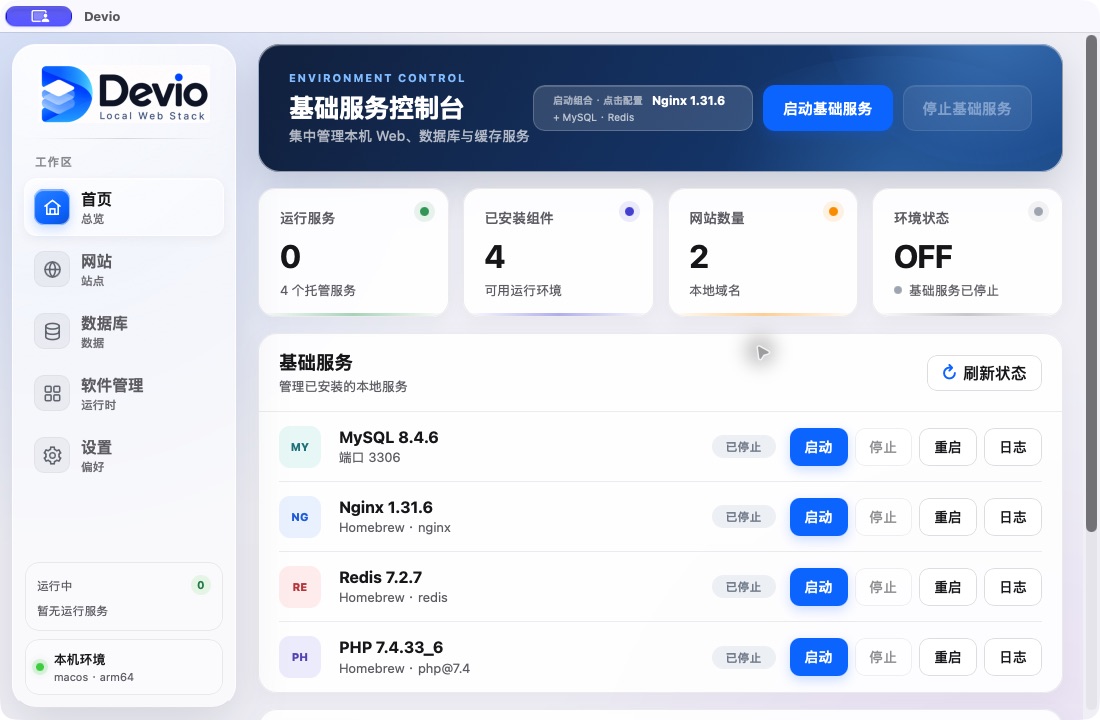Click Homebrew · php@7.4 text
1100x720 pixels.
[x=405, y=669]
